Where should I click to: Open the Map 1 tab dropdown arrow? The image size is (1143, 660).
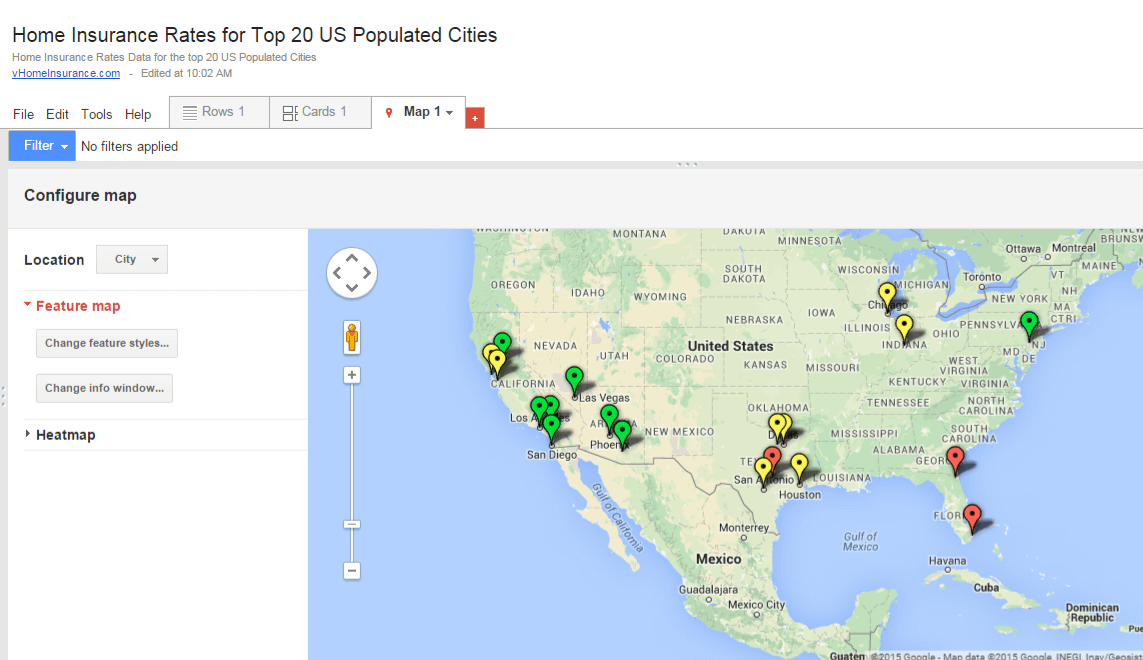click(x=450, y=112)
